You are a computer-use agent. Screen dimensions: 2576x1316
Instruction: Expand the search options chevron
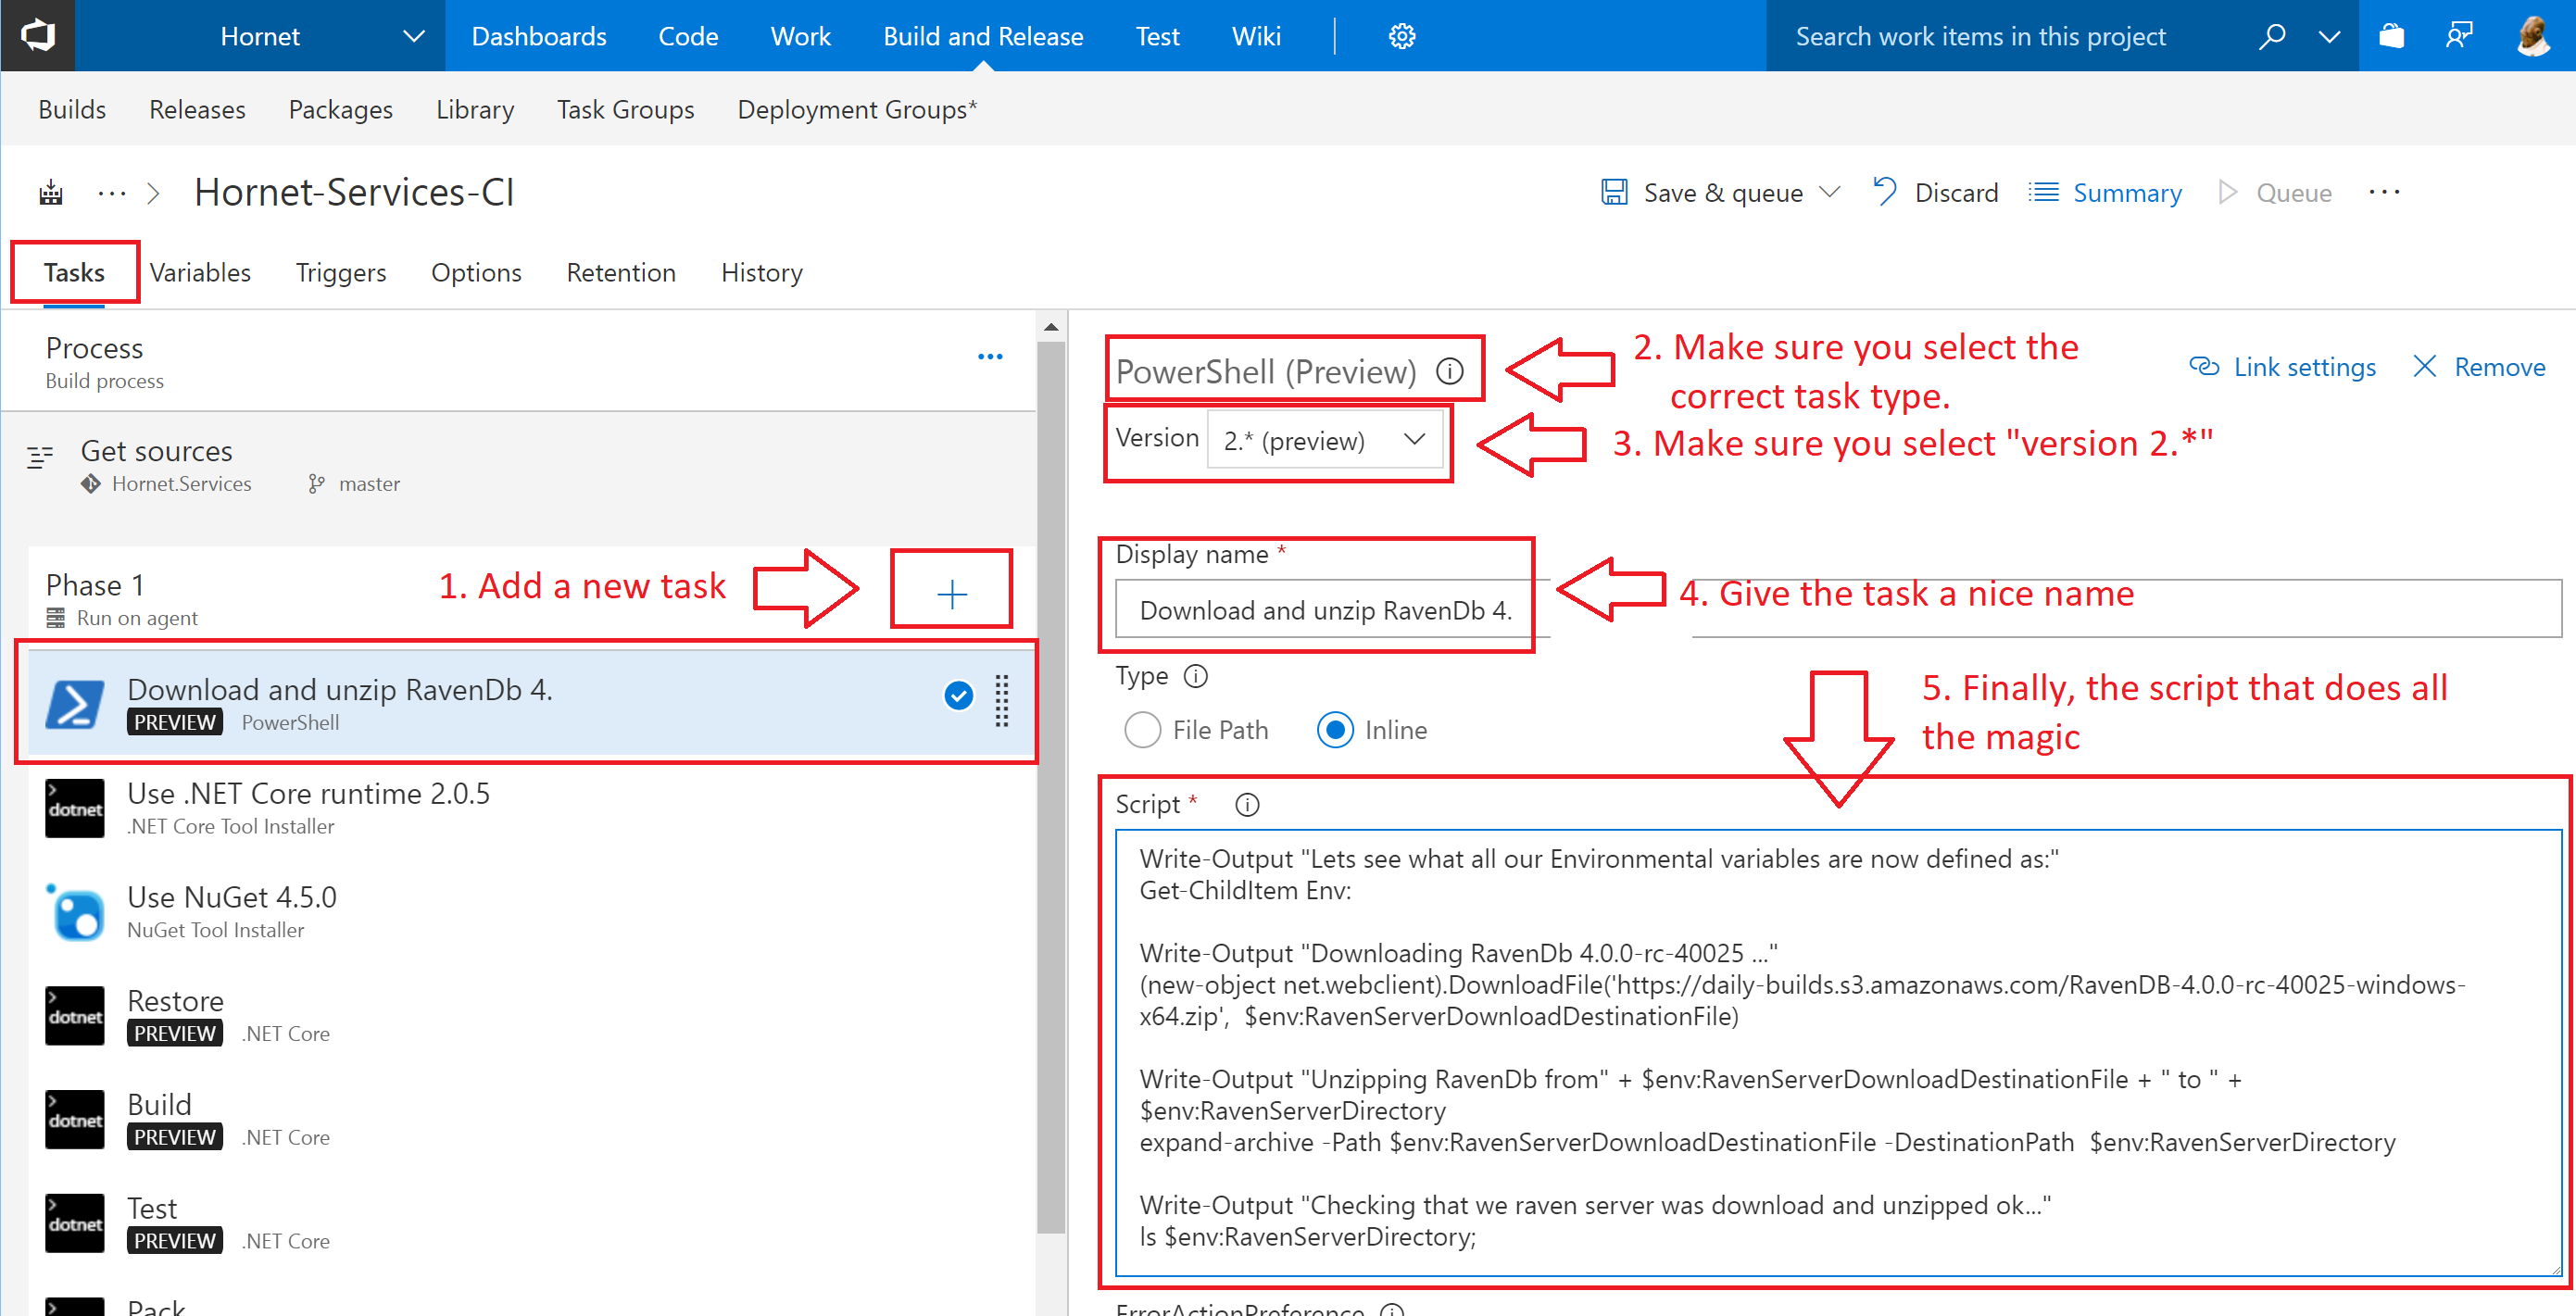(2329, 37)
